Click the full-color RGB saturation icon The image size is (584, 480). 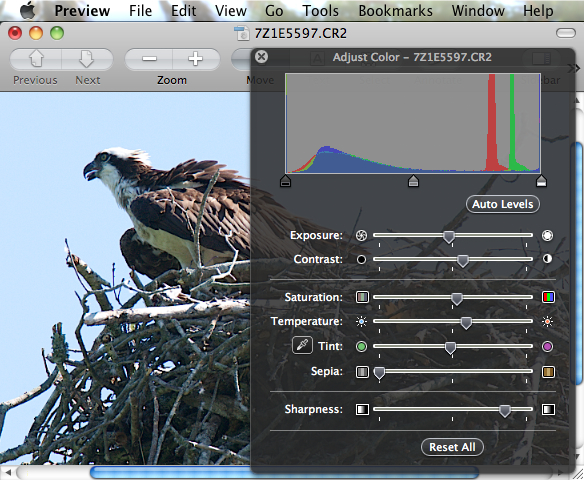[x=548, y=297]
